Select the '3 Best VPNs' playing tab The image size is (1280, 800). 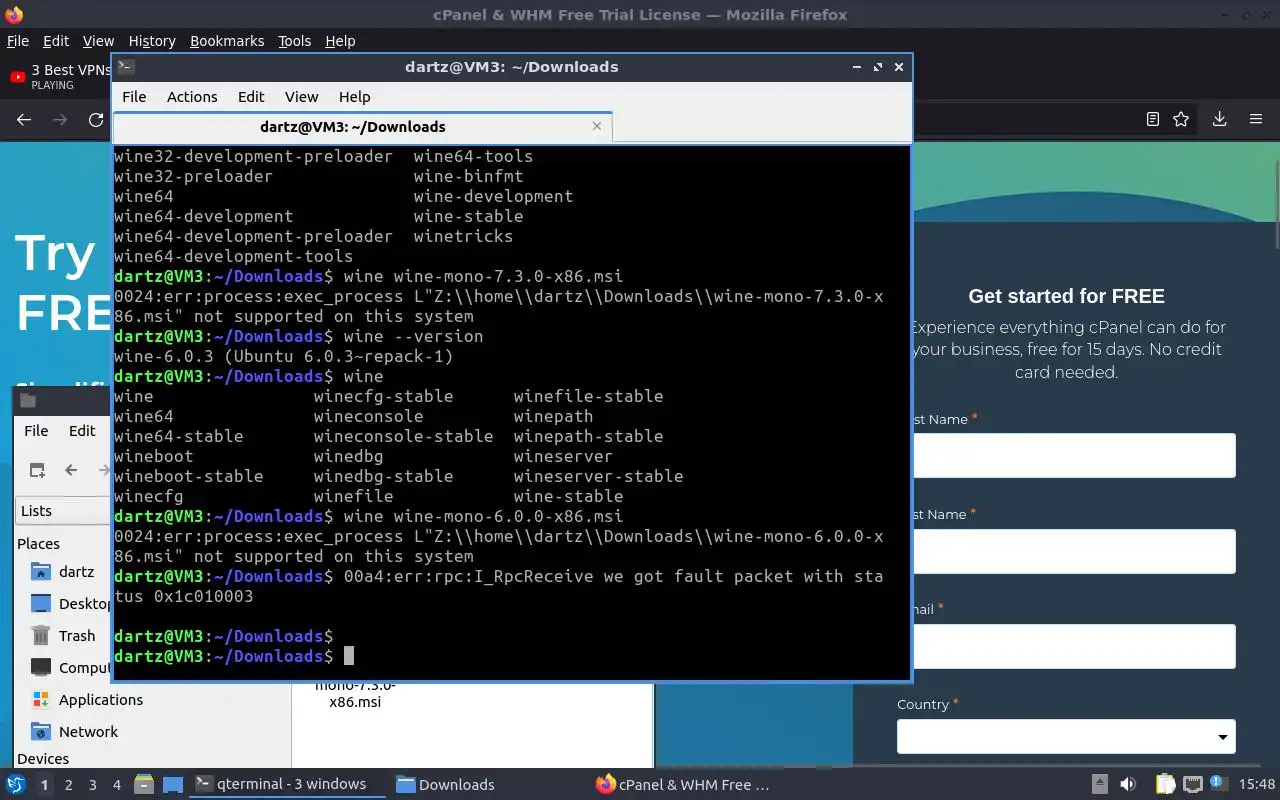(x=60, y=76)
